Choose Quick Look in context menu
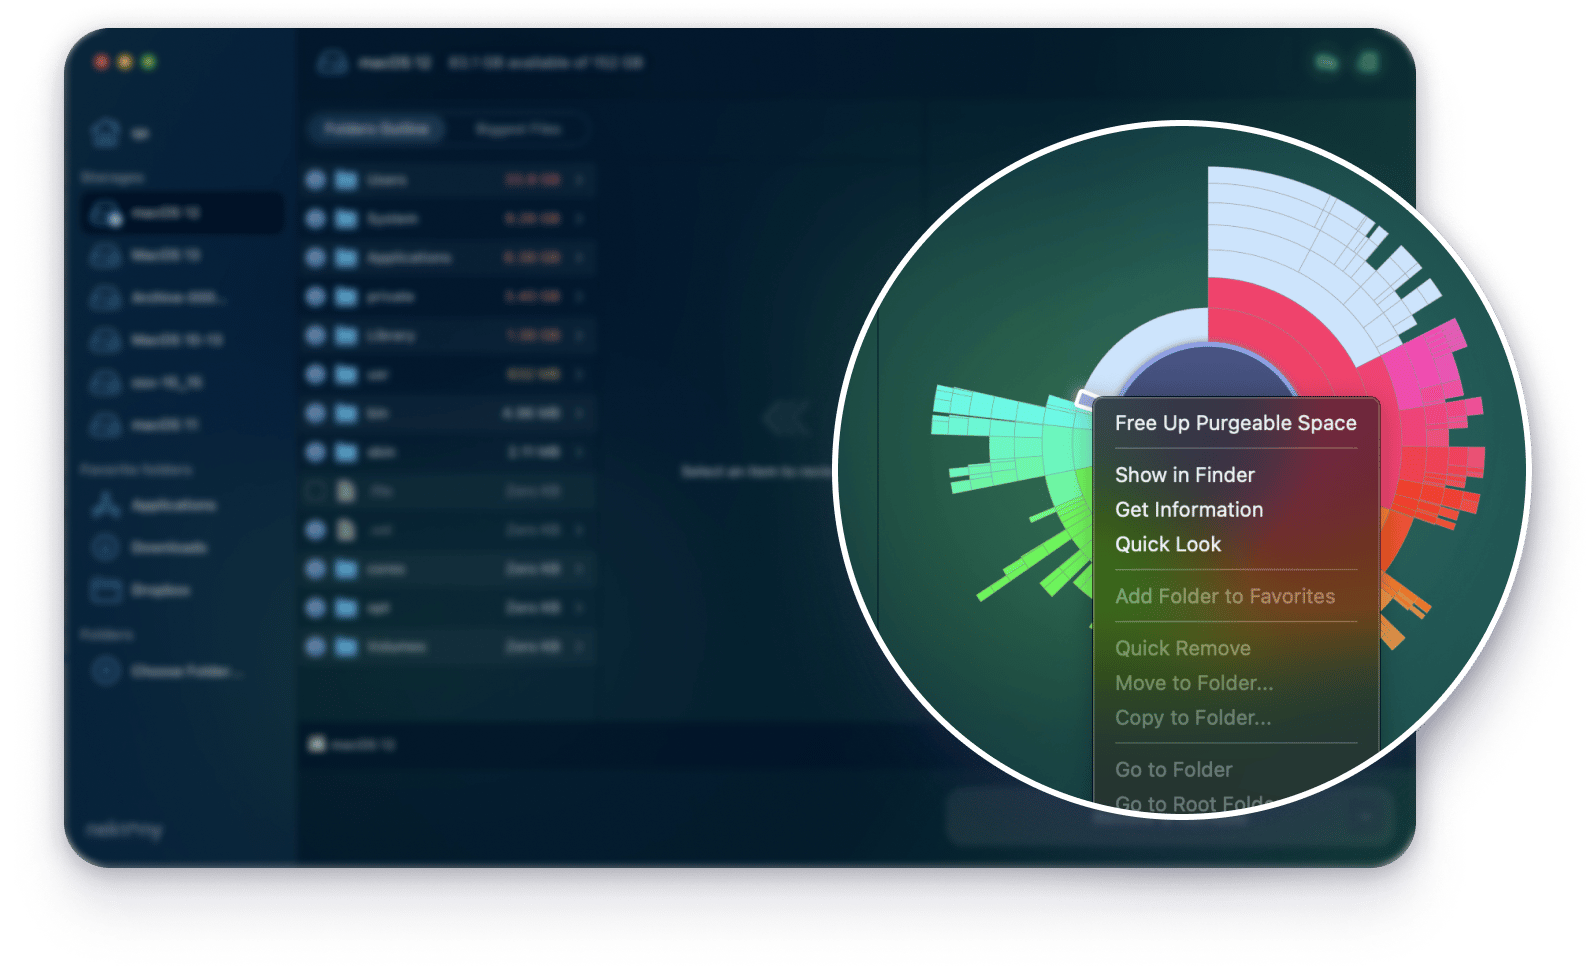This screenshot has width=1596, height=978. [1168, 545]
